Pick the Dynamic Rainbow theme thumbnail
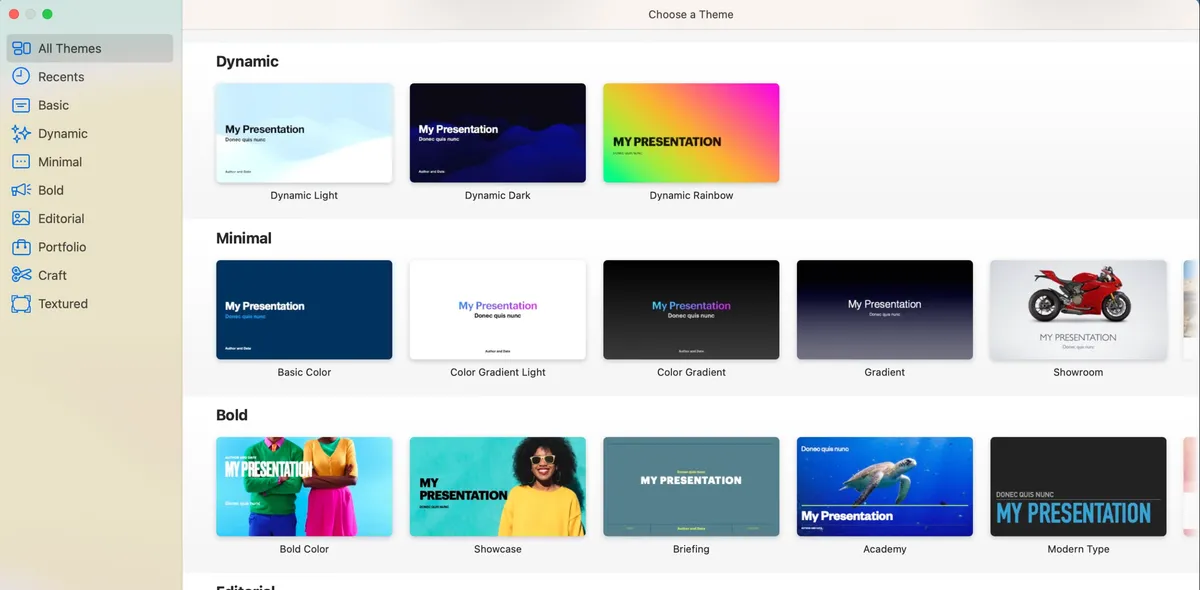1200x590 pixels. [x=691, y=133]
